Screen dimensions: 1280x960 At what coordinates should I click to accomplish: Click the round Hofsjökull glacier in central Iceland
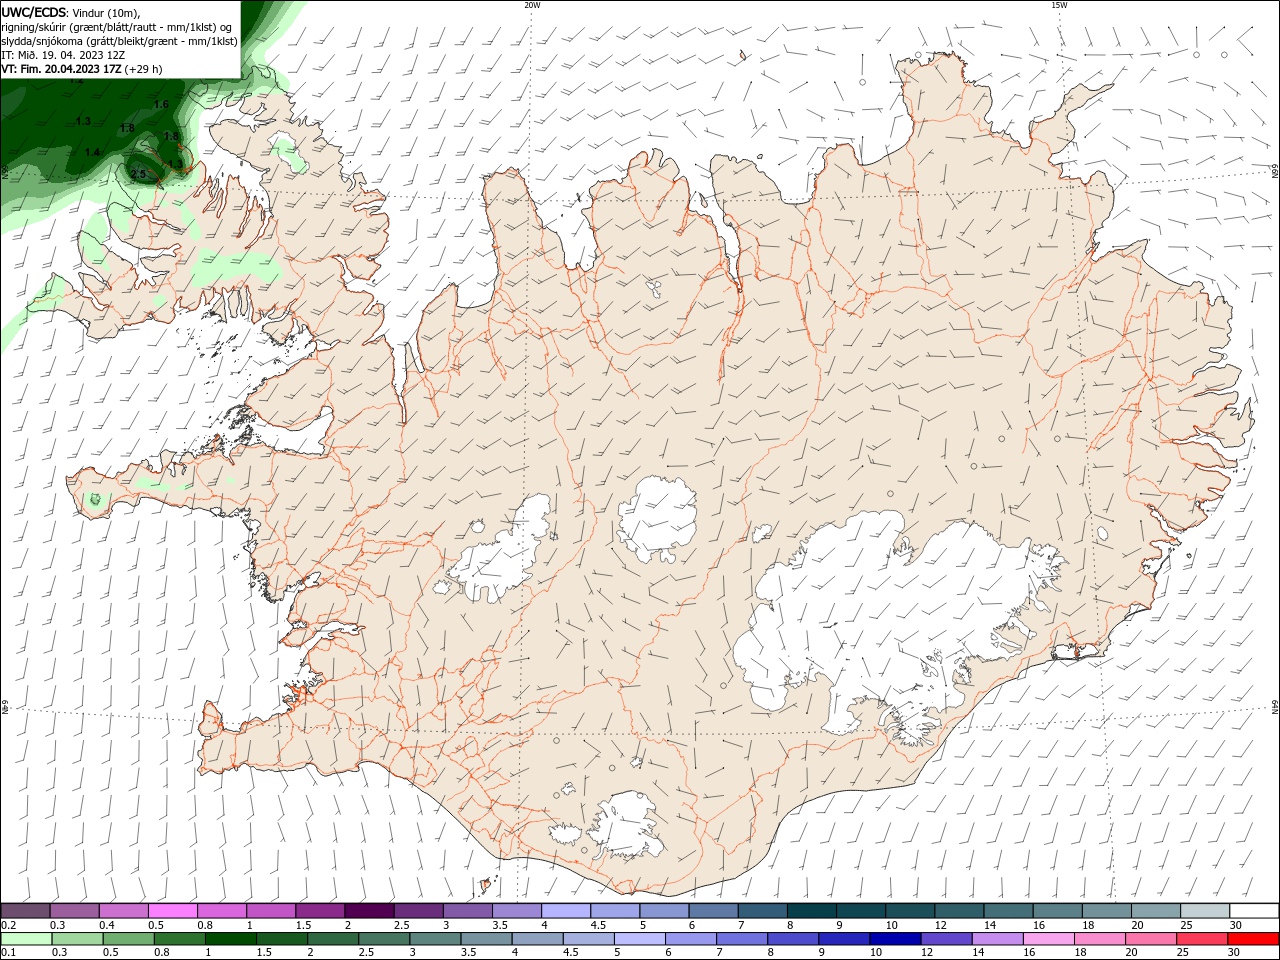[657, 520]
